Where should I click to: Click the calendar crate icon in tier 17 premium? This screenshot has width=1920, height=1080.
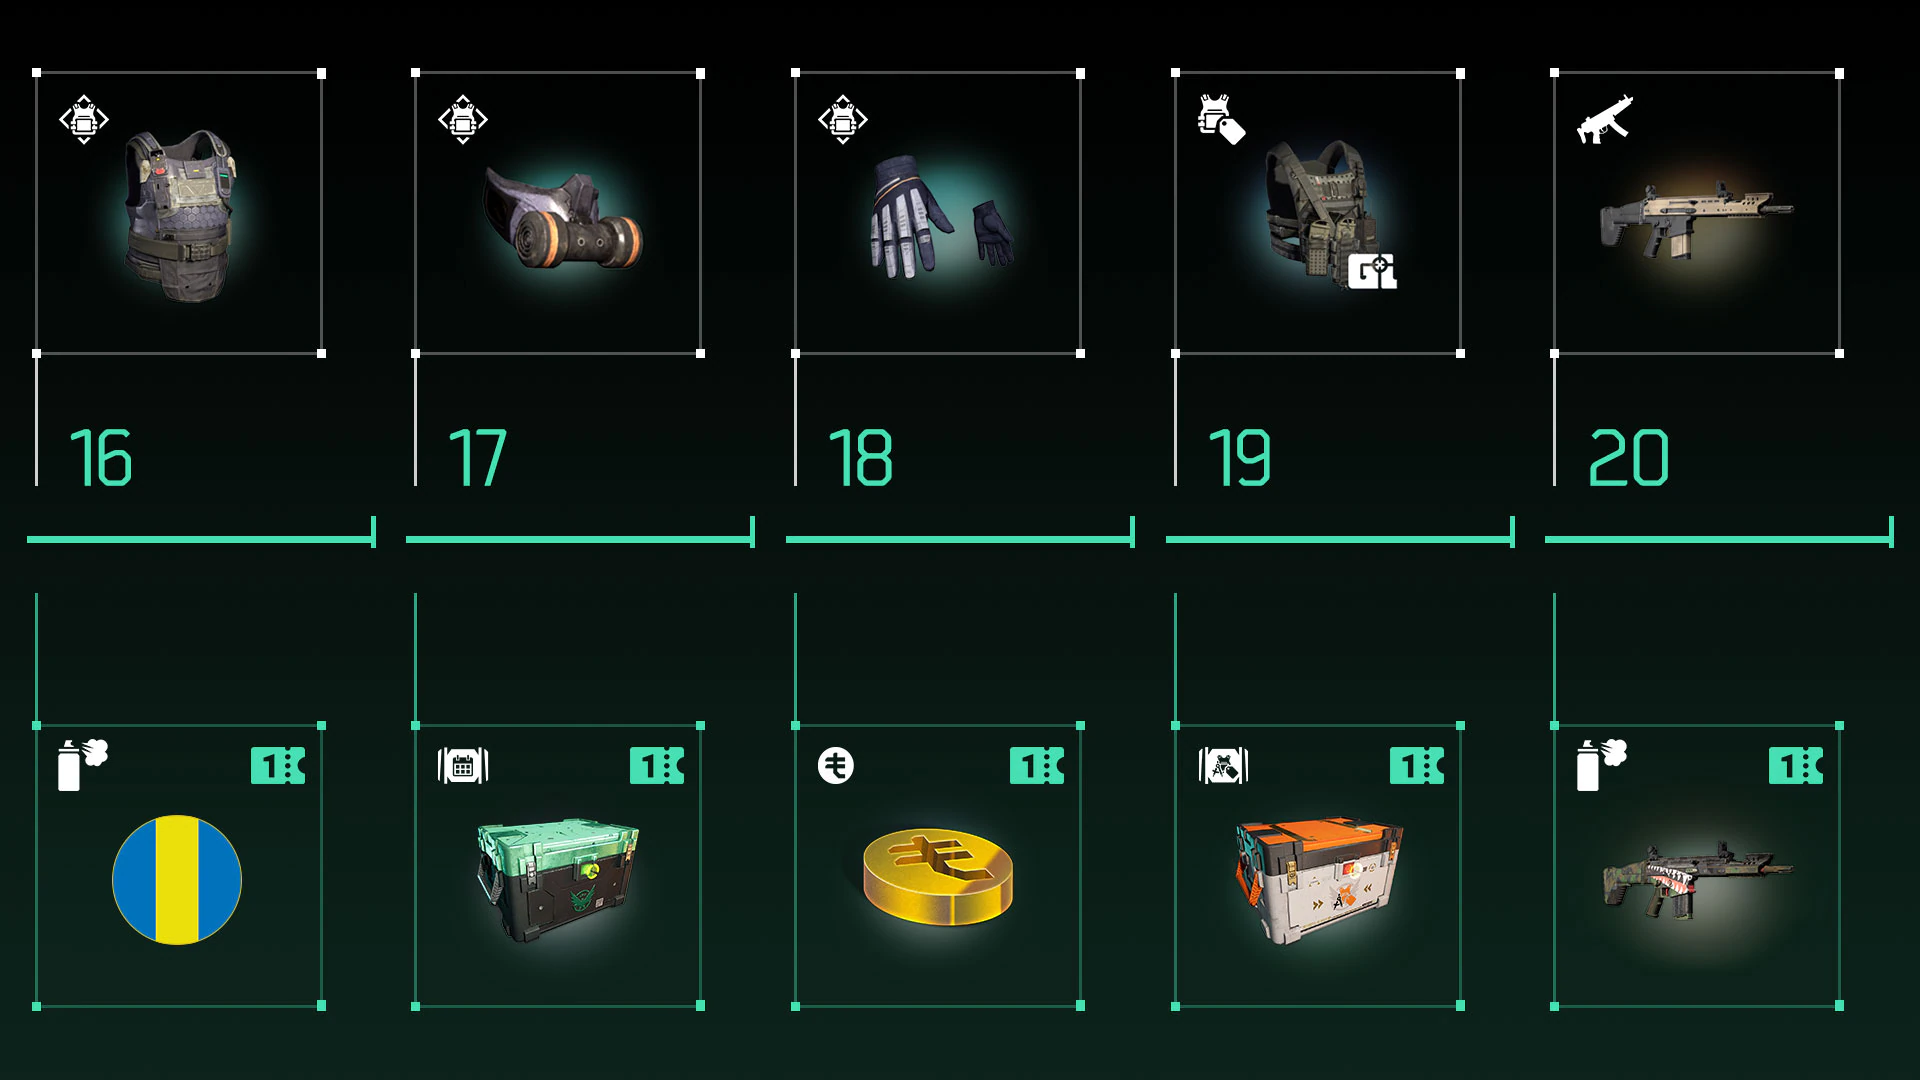click(463, 766)
